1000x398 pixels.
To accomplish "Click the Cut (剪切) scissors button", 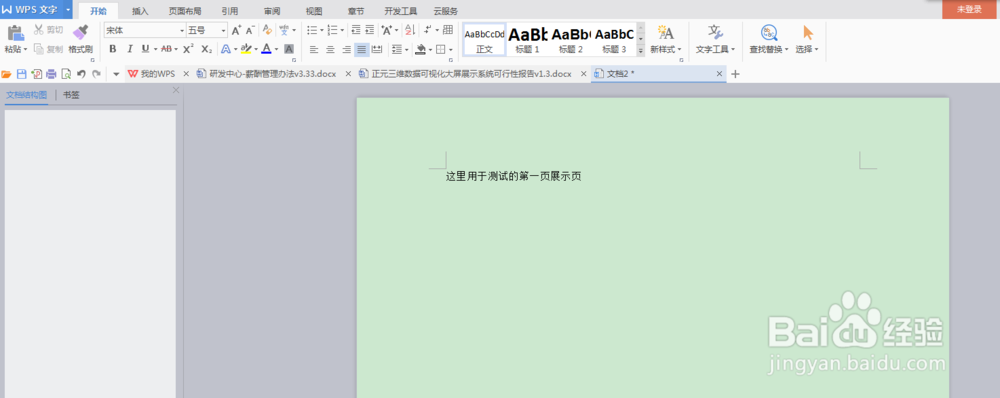I will pyautogui.click(x=48, y=30).
